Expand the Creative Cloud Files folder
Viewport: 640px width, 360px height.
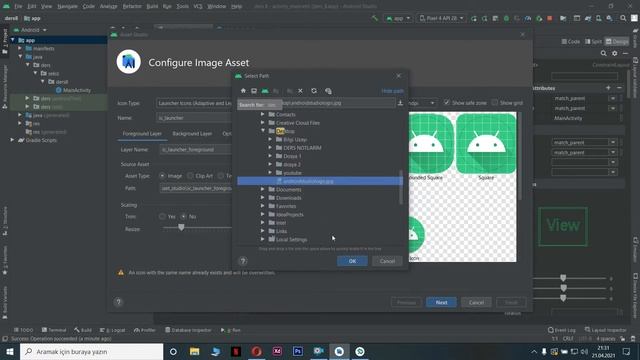(x=263, y=122)
